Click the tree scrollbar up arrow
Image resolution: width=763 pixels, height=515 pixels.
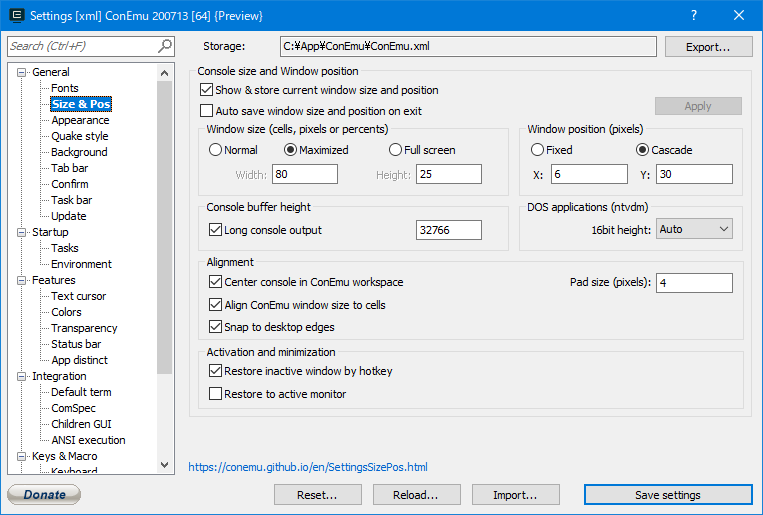click(164, 73)
